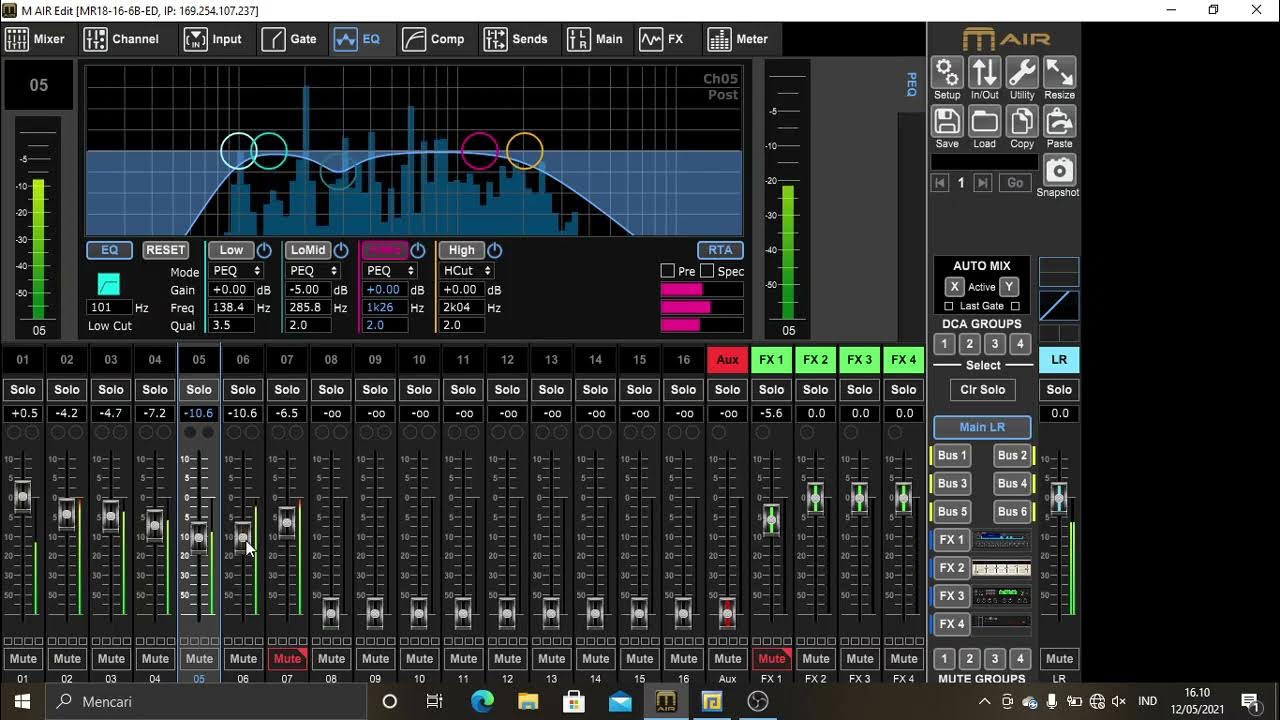Select DCA group 1 button
Image resolution: width=1280 pixels, height=720 pixels.
tap(944, 344)
